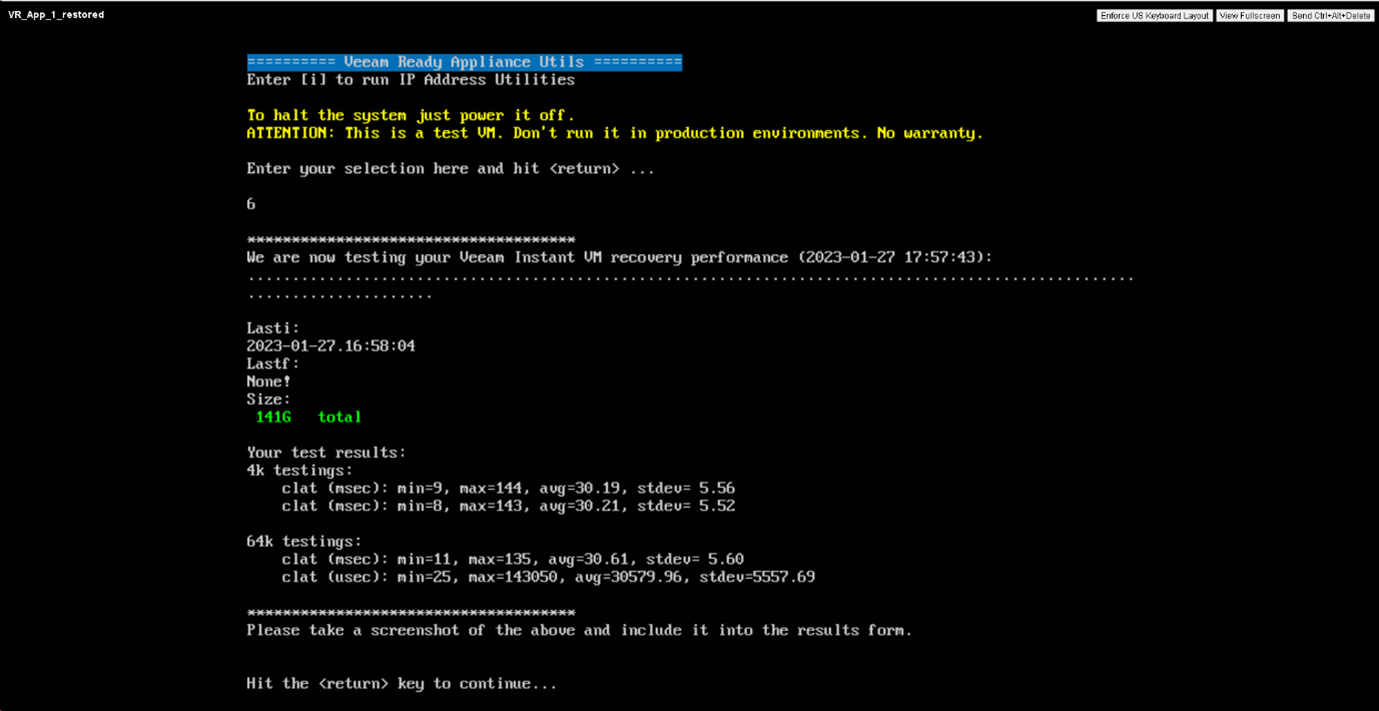Click the VR_App_1_restored console title

[56, 15]
